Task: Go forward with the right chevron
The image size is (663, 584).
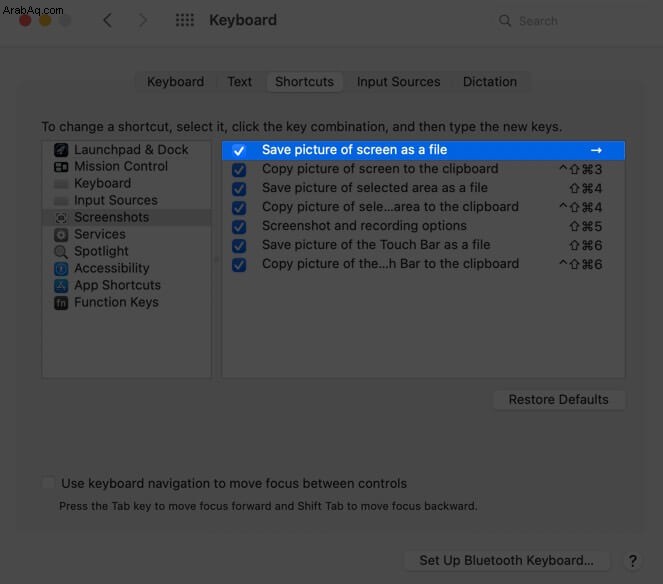Action: click(x=143, y=20)
